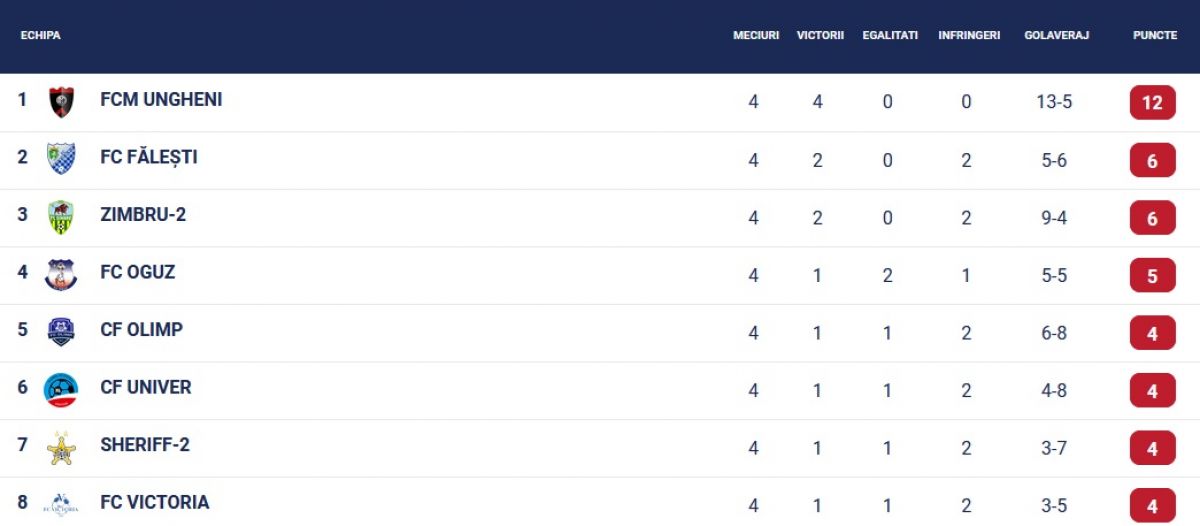Click the GOLAVERAJ column header

(x=1056, y=35)
